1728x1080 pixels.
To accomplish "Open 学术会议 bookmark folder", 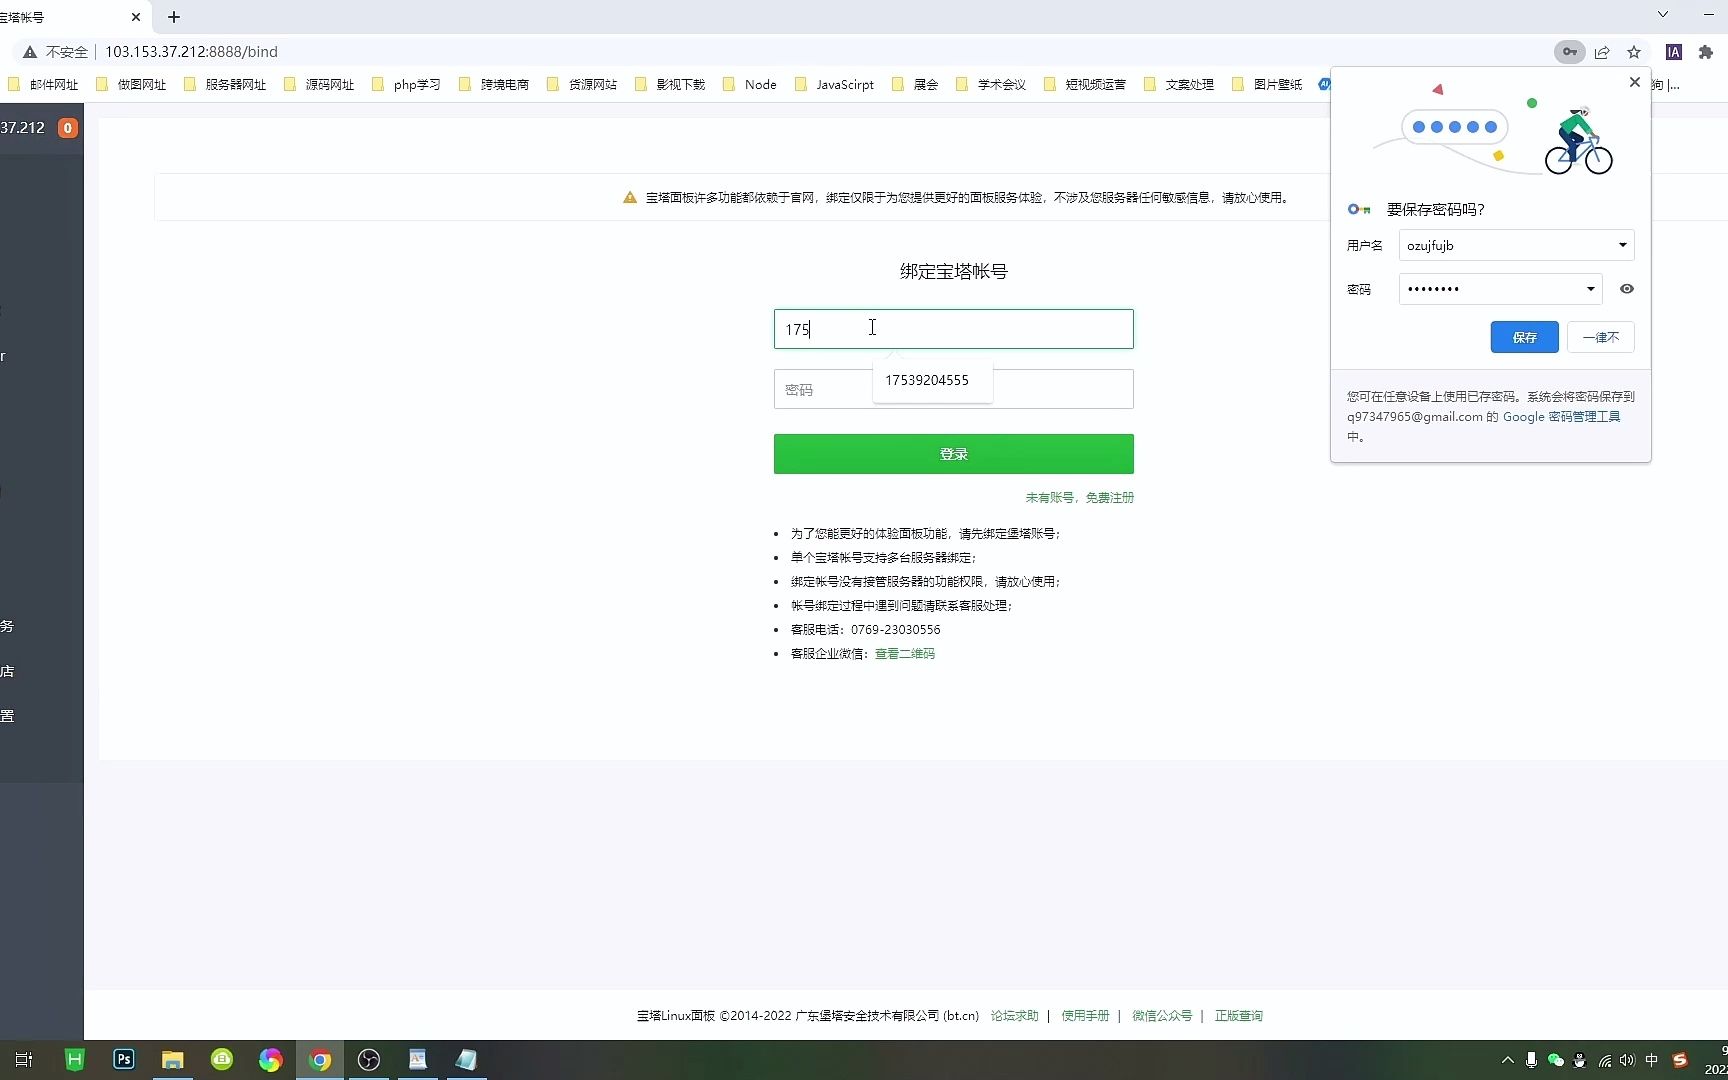I will (x=992, y=84).
